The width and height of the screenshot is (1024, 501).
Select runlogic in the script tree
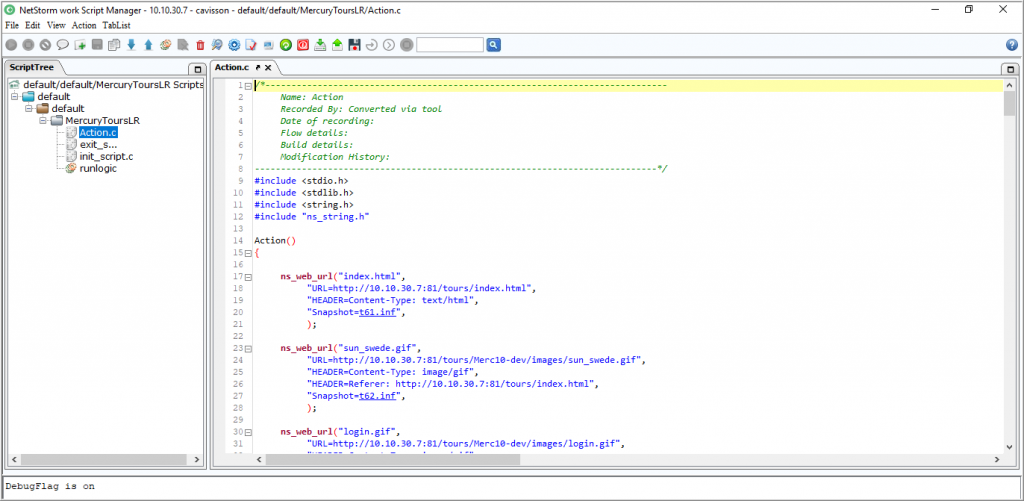point(98,169)
